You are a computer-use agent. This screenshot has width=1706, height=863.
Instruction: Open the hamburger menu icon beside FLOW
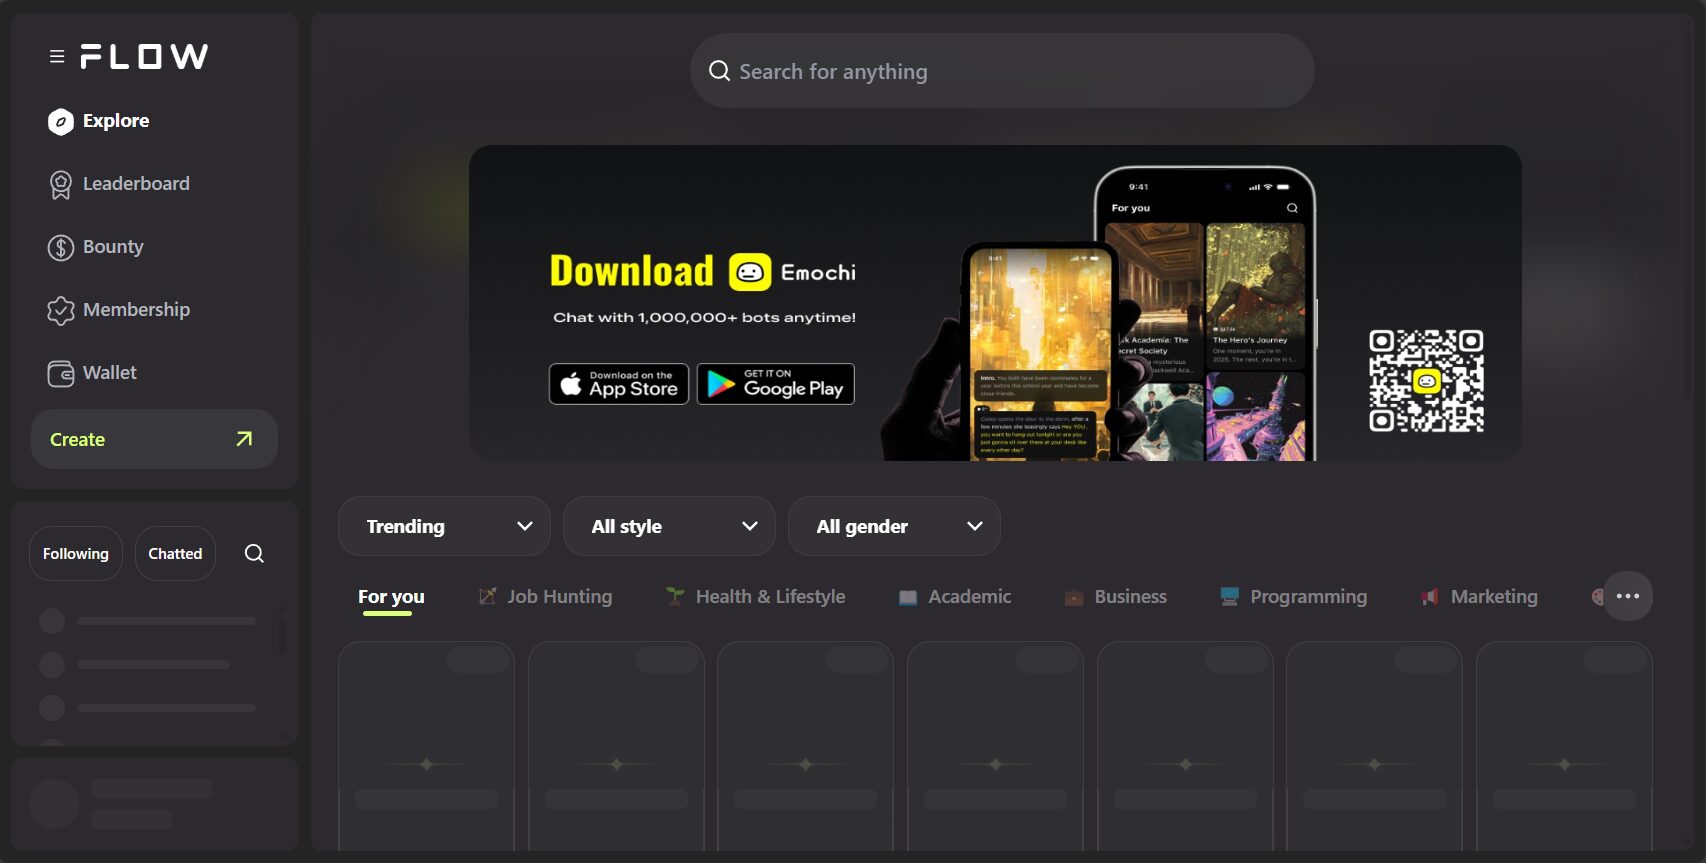pyautogui.click(x=57, y=57)
